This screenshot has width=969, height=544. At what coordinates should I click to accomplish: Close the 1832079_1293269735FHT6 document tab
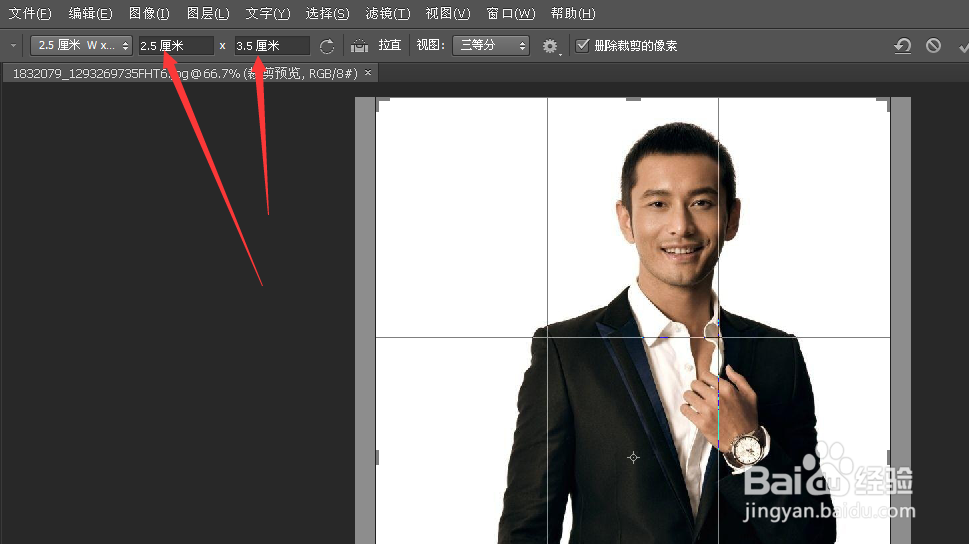click(368, 73)
